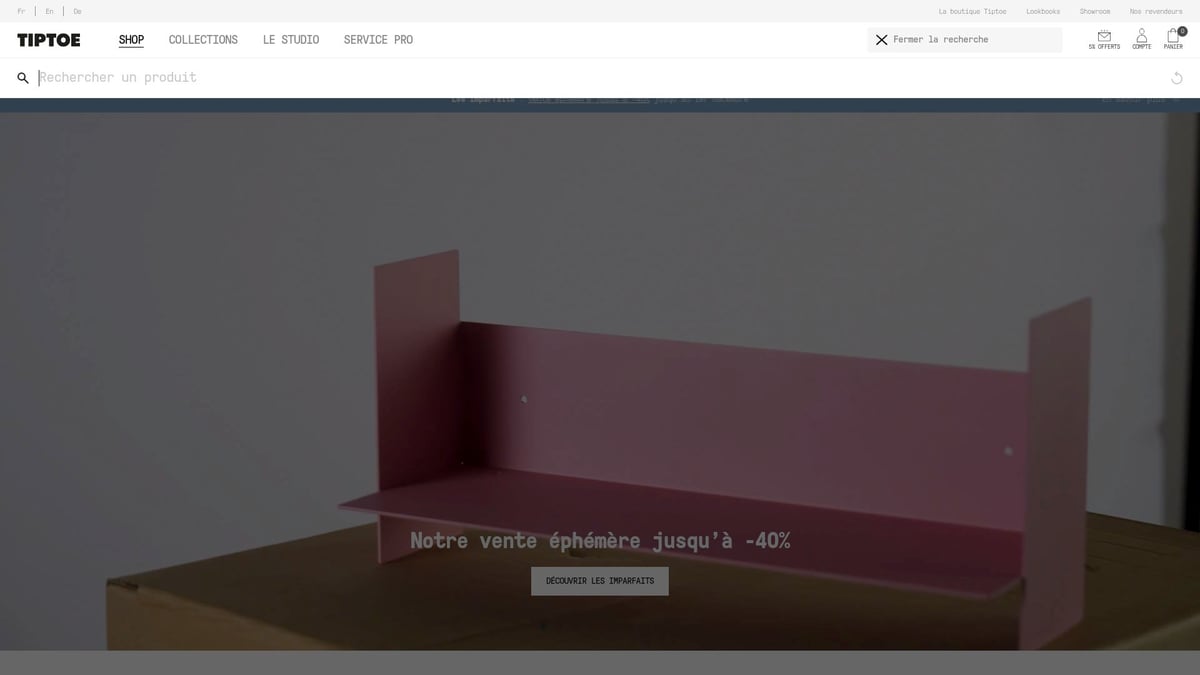Open the Collections menu
The width and height of the screenshot is (1200, 675).
click(x=203, y=40)
